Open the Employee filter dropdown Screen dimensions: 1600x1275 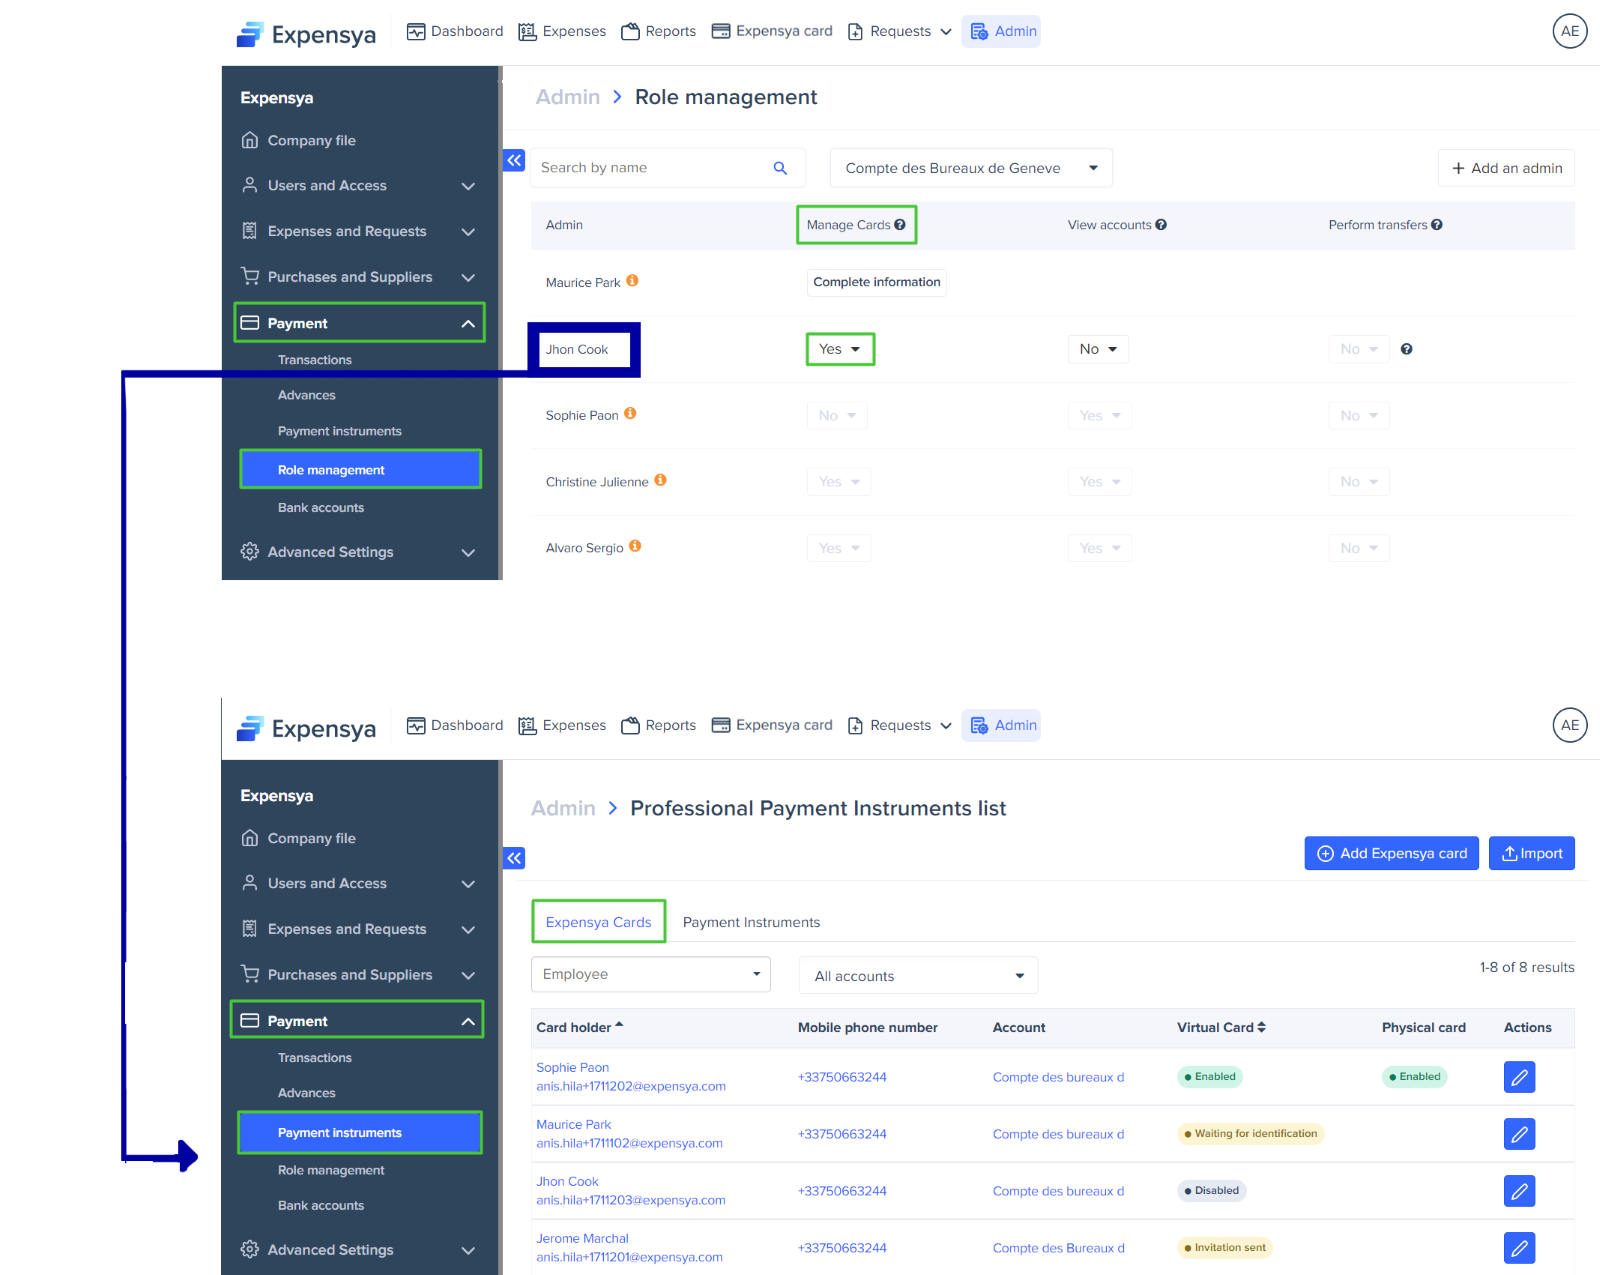[x=651, y=974]
